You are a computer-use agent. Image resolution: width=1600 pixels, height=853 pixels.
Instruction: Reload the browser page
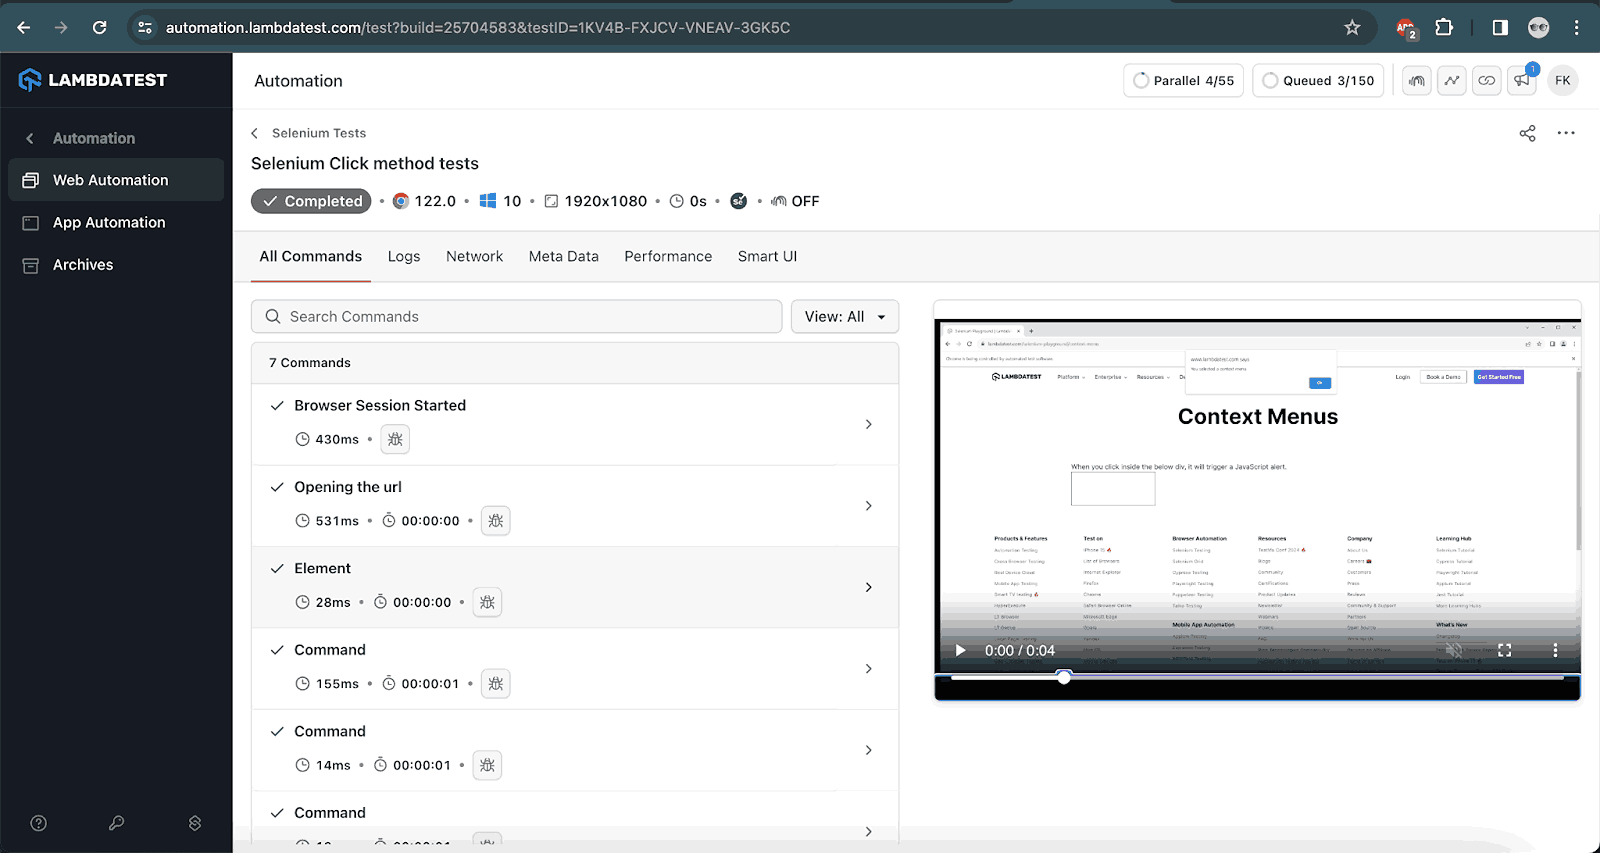[x=100, y=27]
